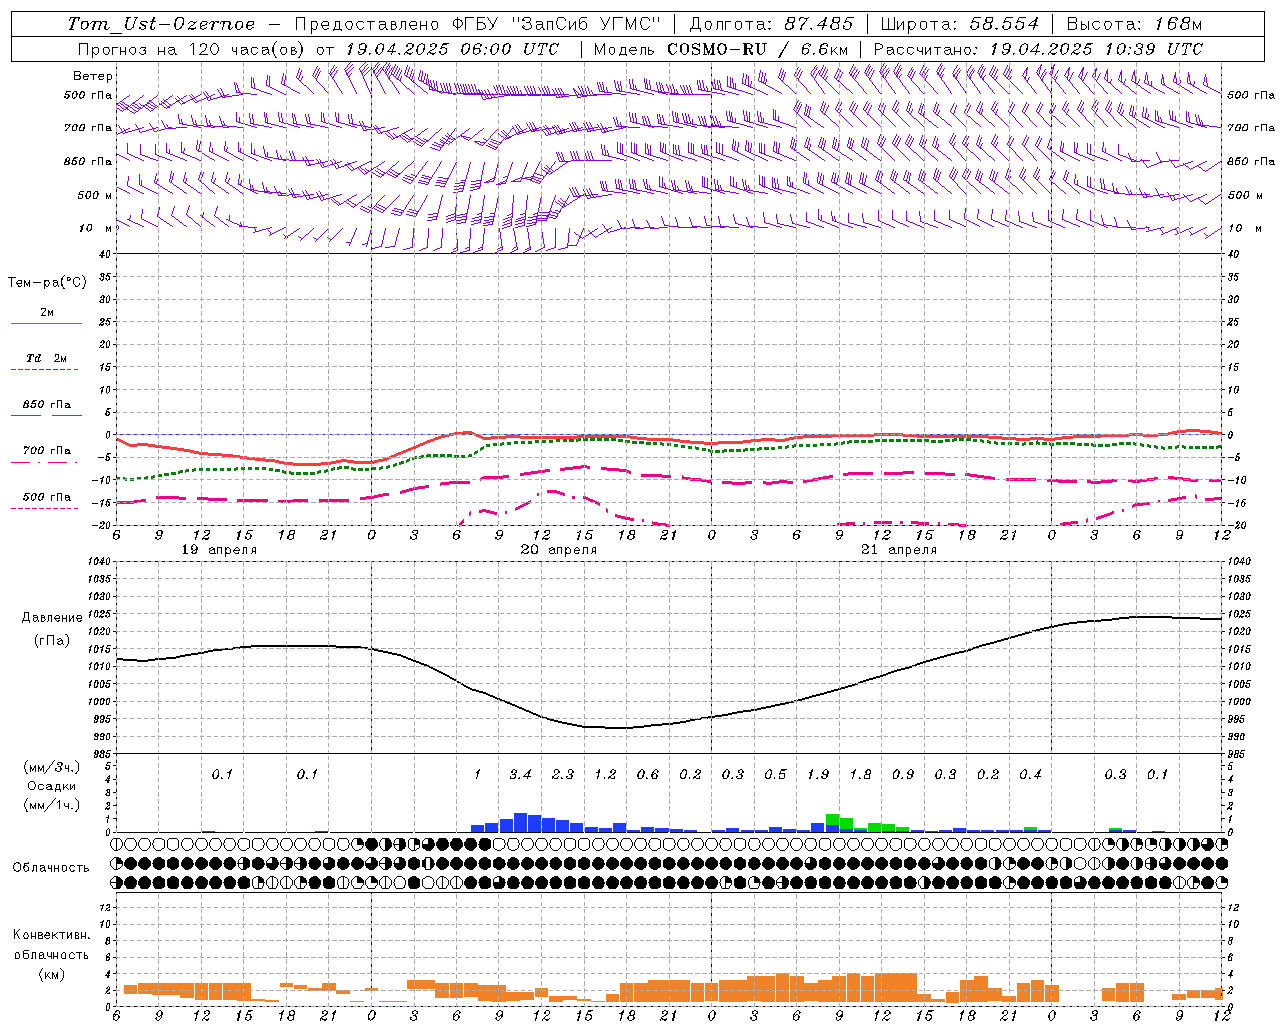
Task: Click the '(гПа)' unit under Давление
Action: (52, 641)
